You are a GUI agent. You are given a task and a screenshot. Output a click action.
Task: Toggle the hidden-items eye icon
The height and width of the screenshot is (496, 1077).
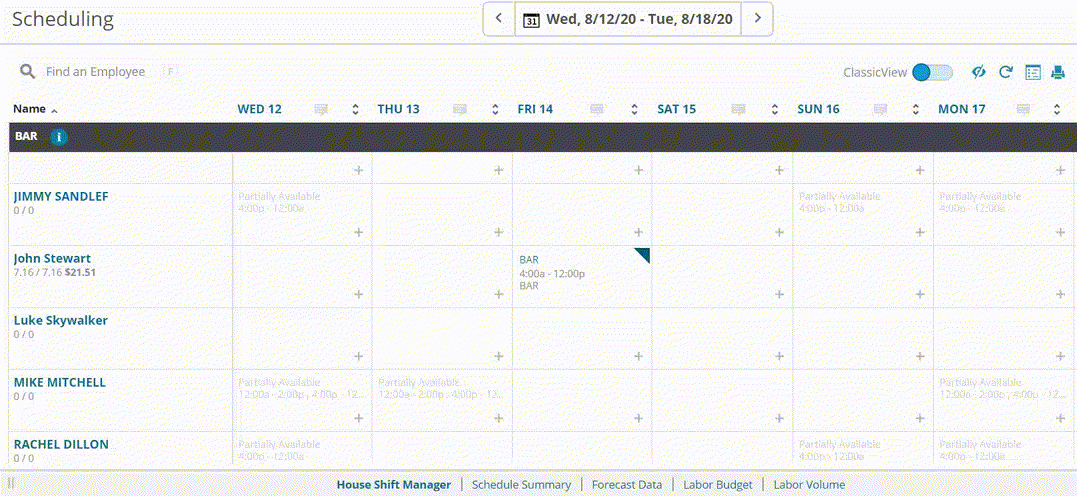[979, 72]
